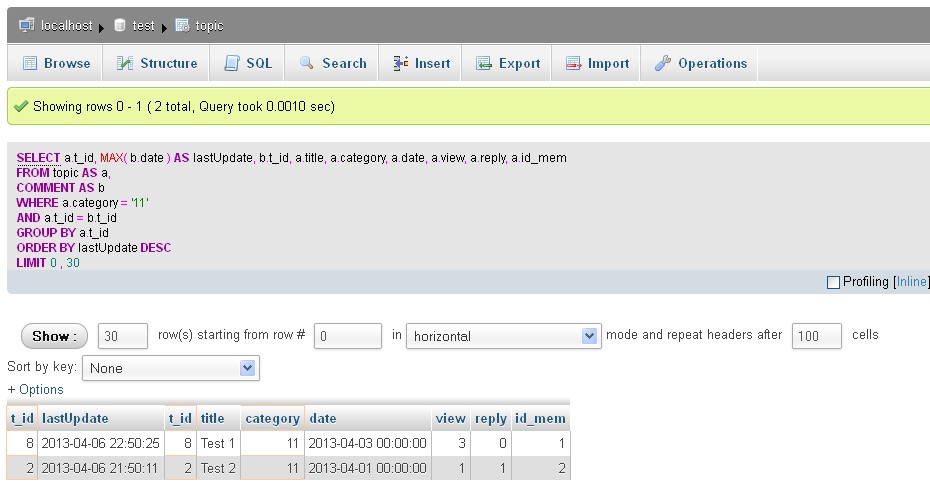
Task: Enable the Profiling checkbox
Action: (x=833, y=282)
